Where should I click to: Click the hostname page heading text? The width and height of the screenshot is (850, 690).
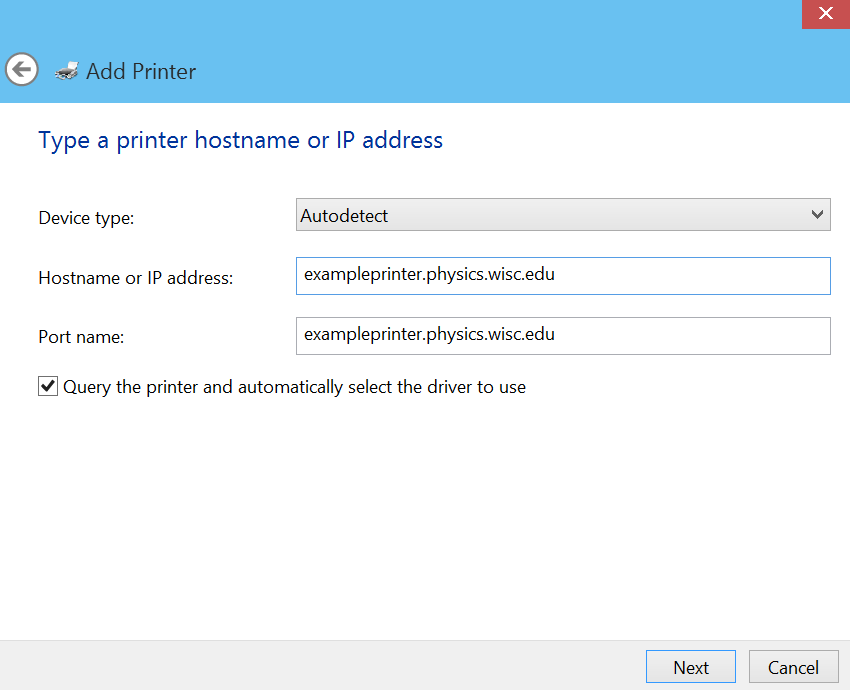pos(240,140)
